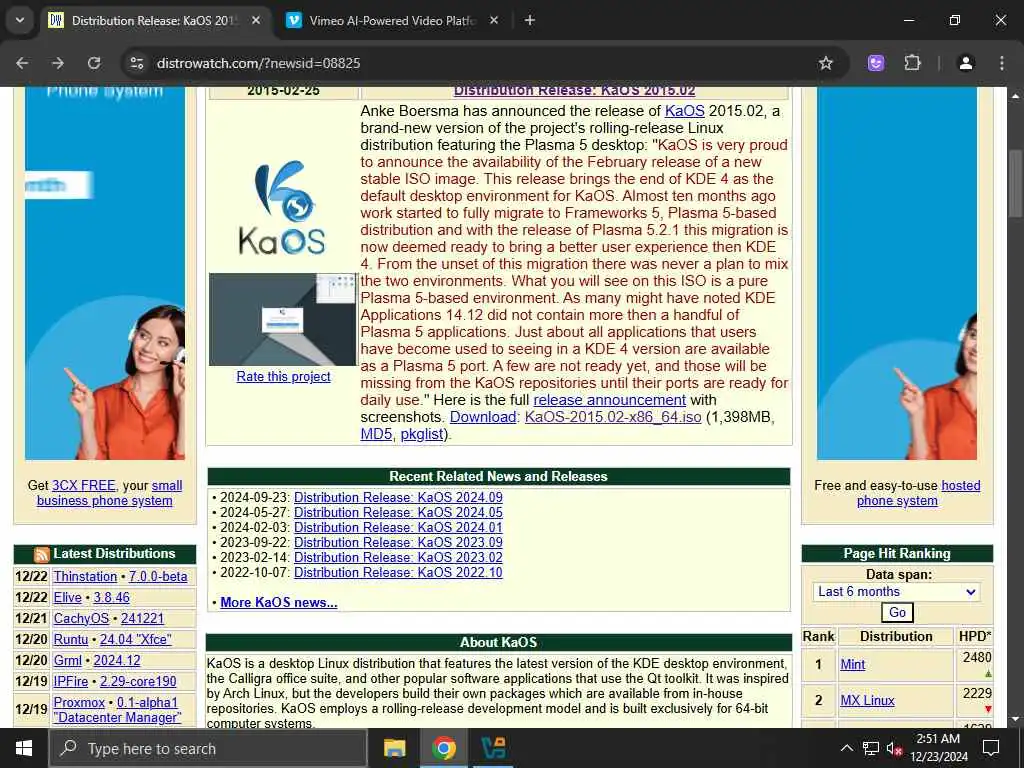Click the Download link
This screenshot has height=768, width=1024.
click(483, 417)
